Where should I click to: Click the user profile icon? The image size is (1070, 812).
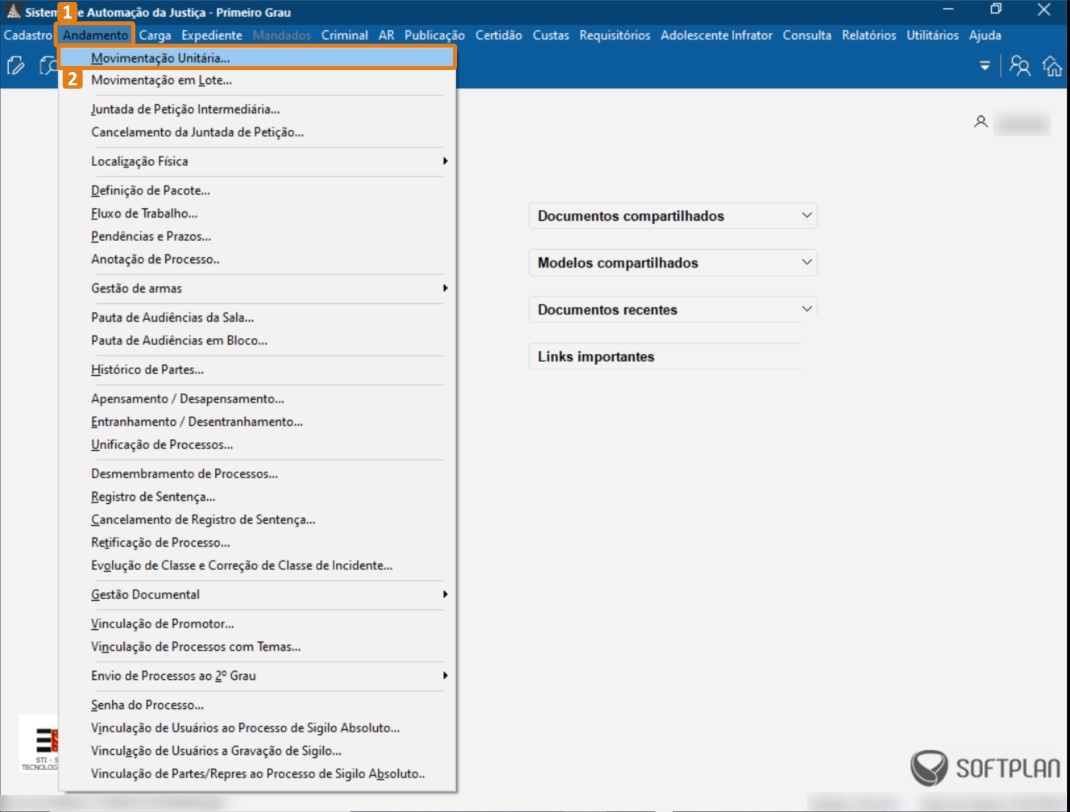pyautogui.click(x=981, y=122)
